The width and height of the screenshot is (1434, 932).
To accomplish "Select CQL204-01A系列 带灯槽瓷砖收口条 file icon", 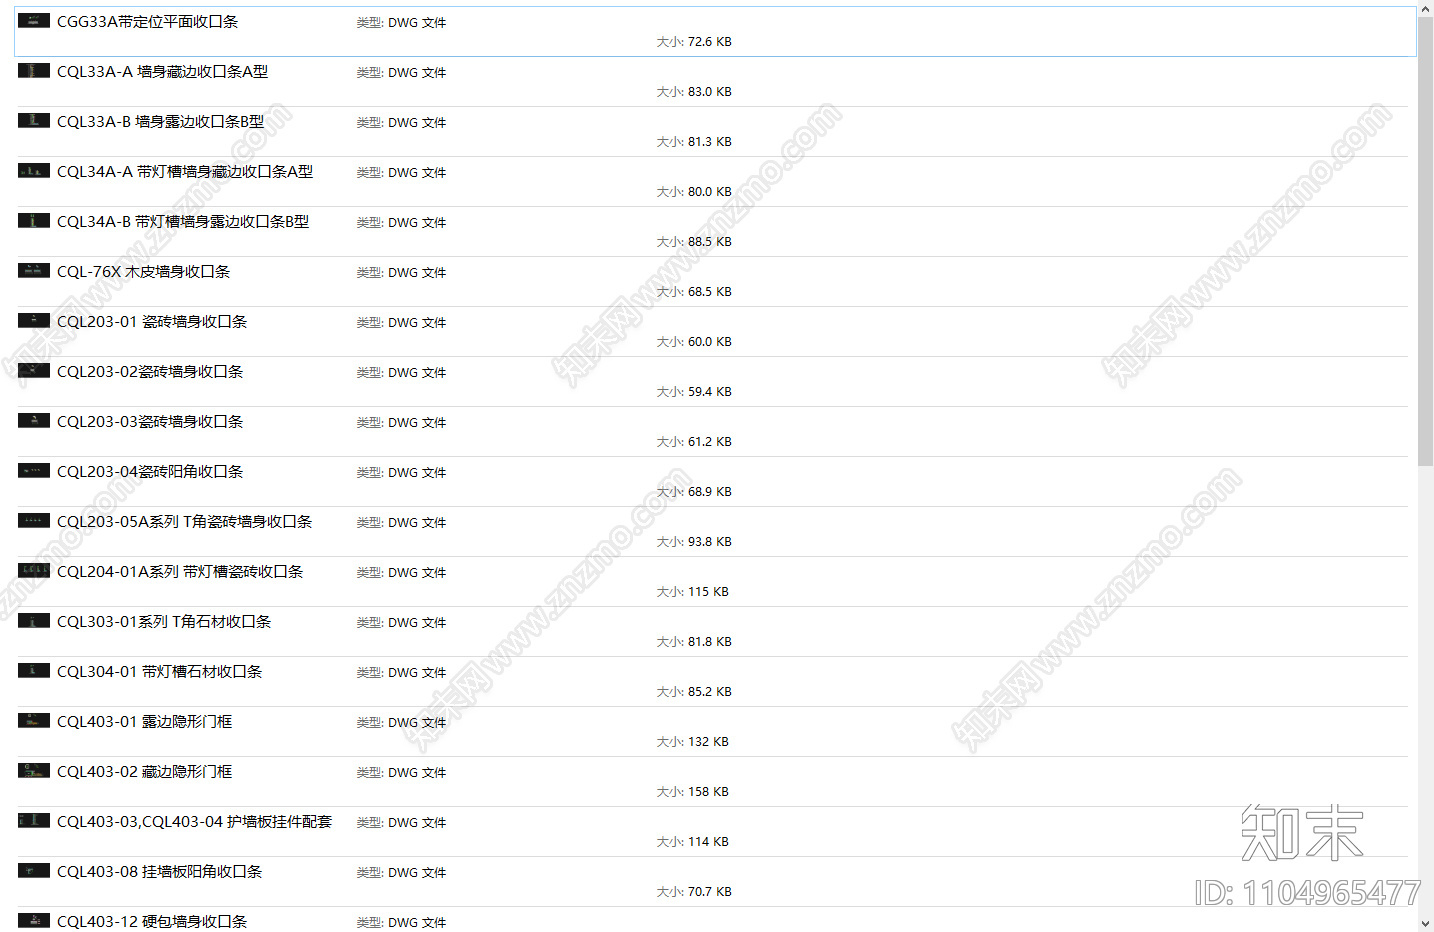I will click(x=34, y=571).
